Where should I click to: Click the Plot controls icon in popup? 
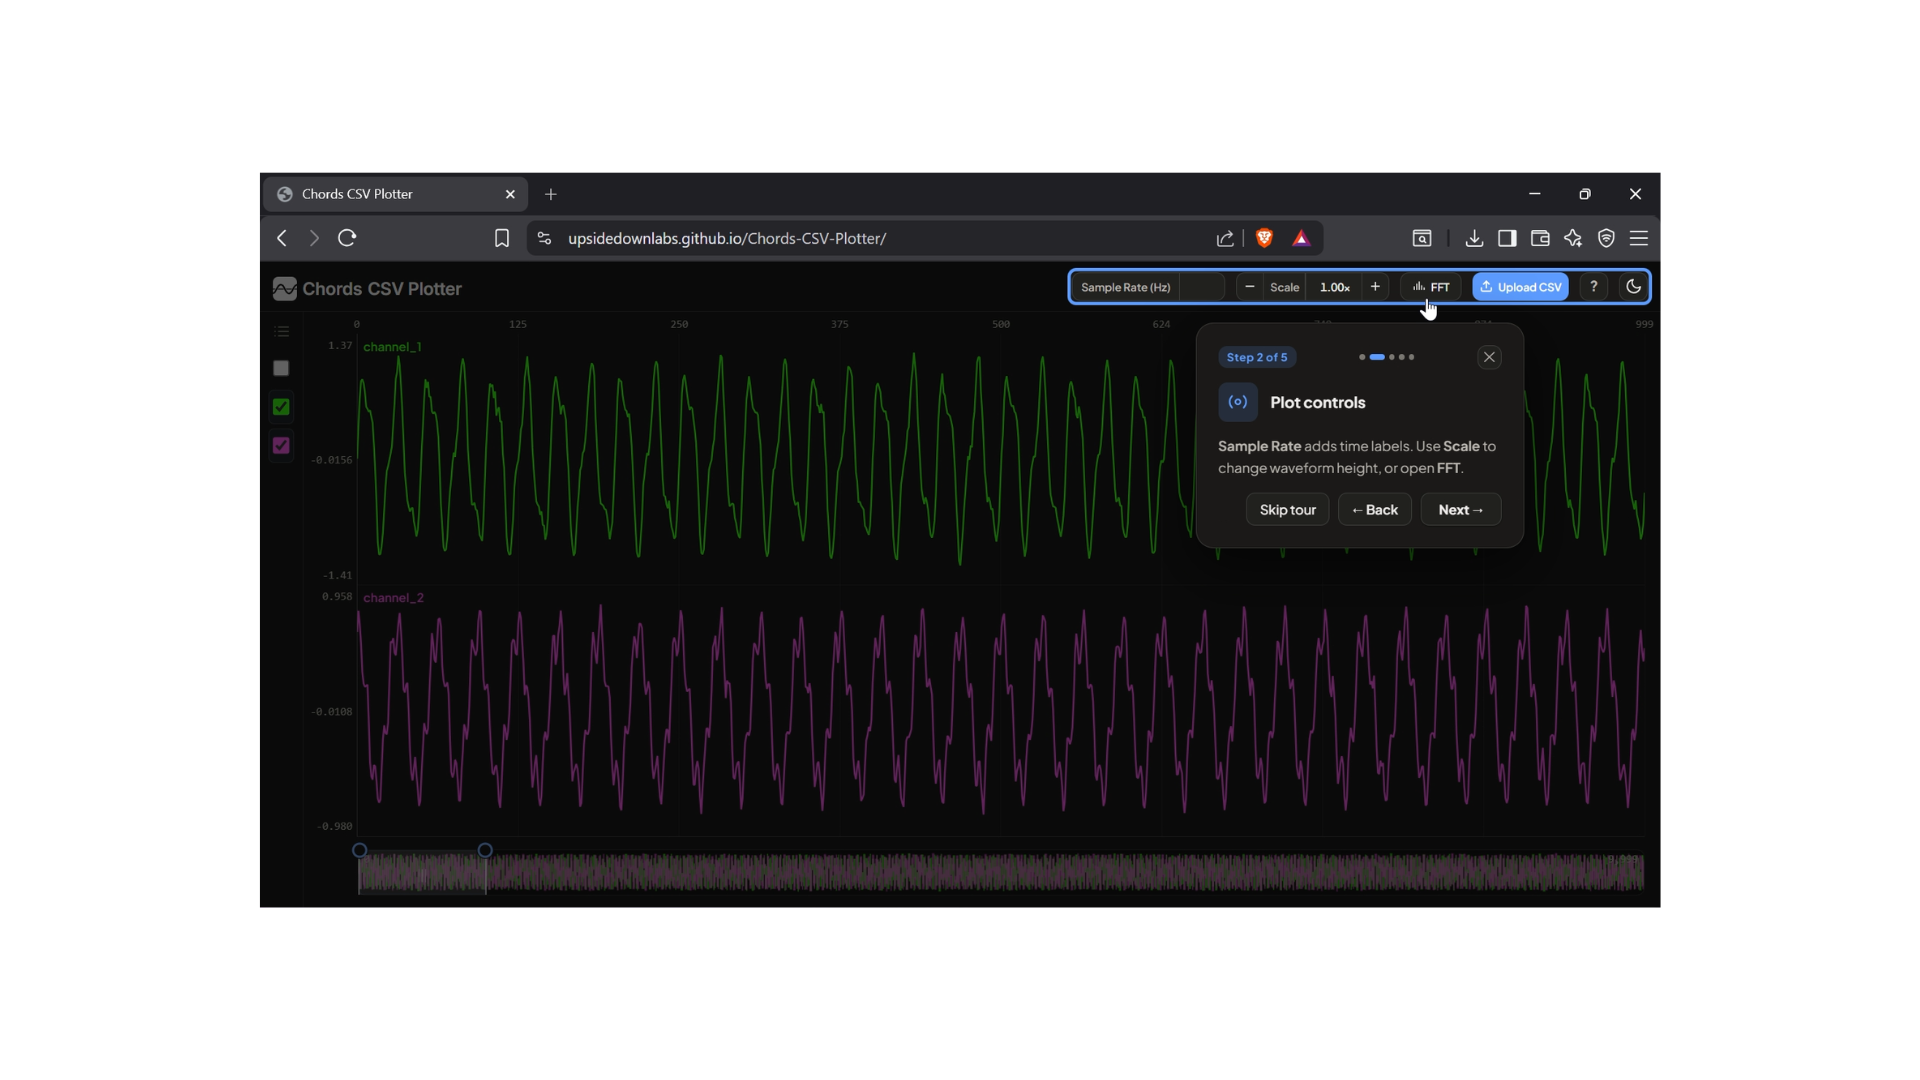[1238, 402]
